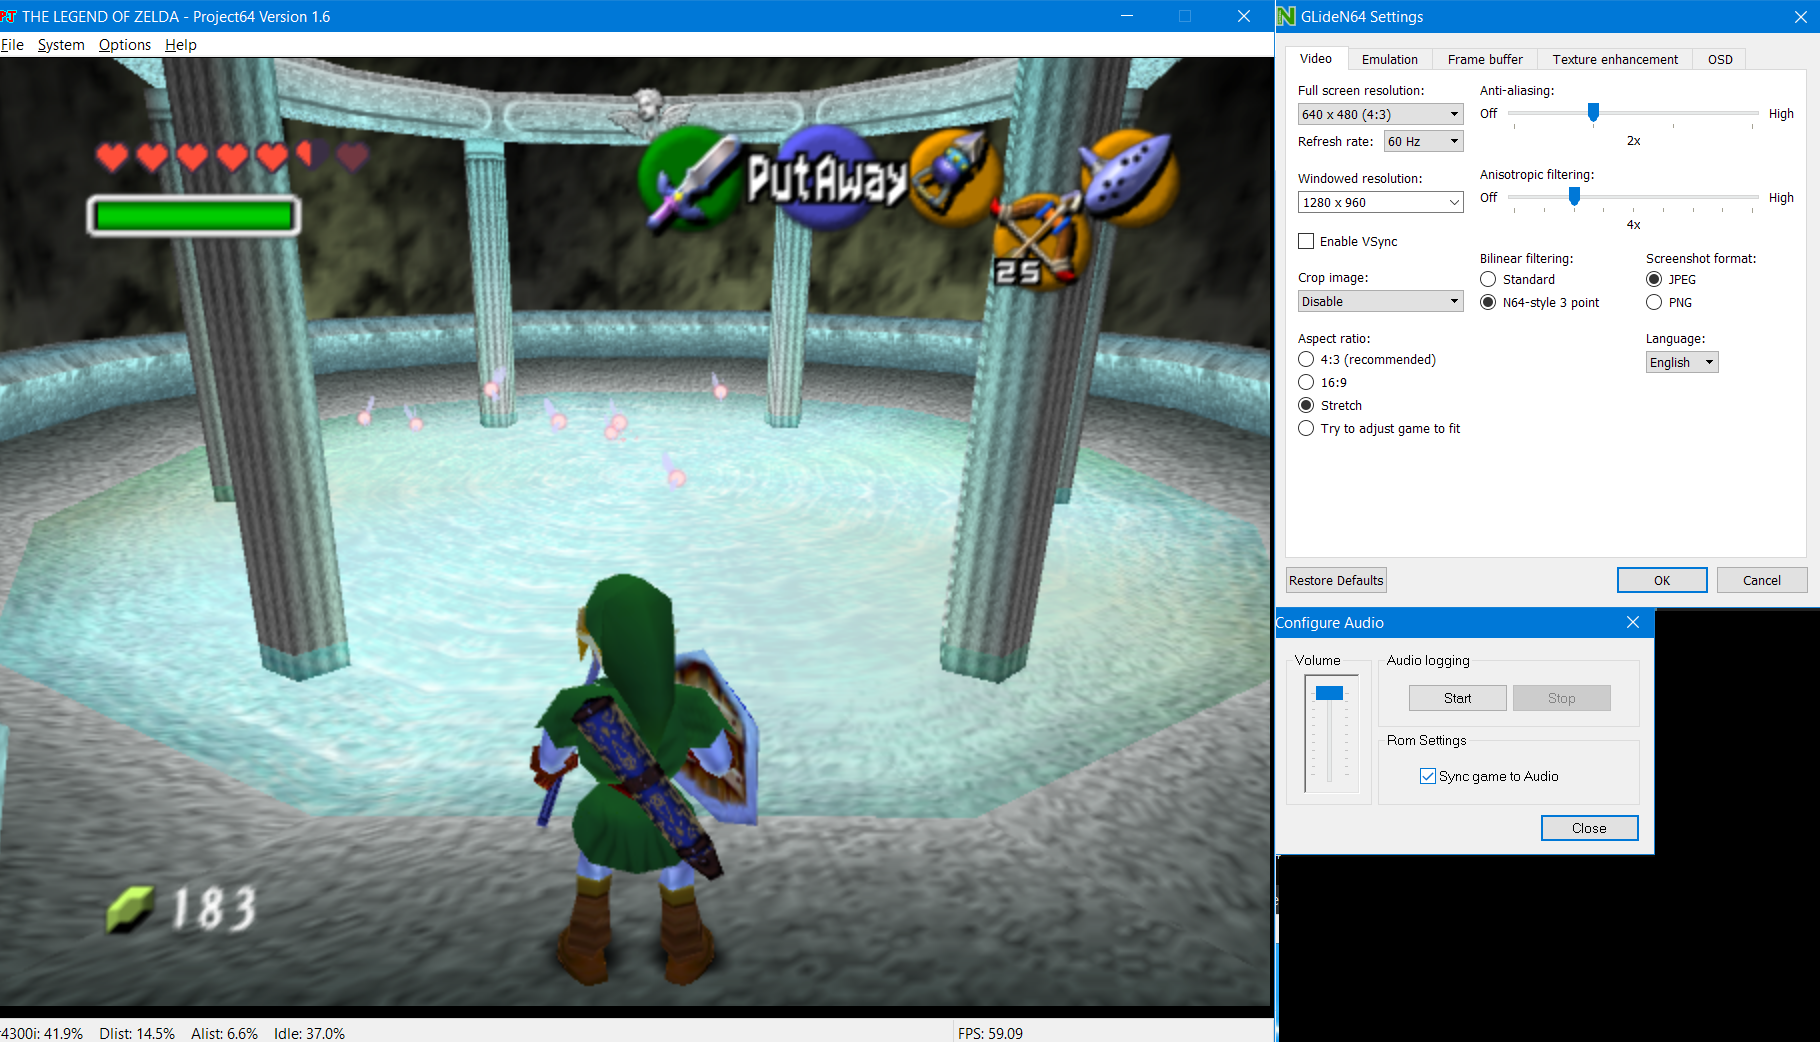
Task: Switch to the Frame buffer tab
Action: (x=1485, y=60)
